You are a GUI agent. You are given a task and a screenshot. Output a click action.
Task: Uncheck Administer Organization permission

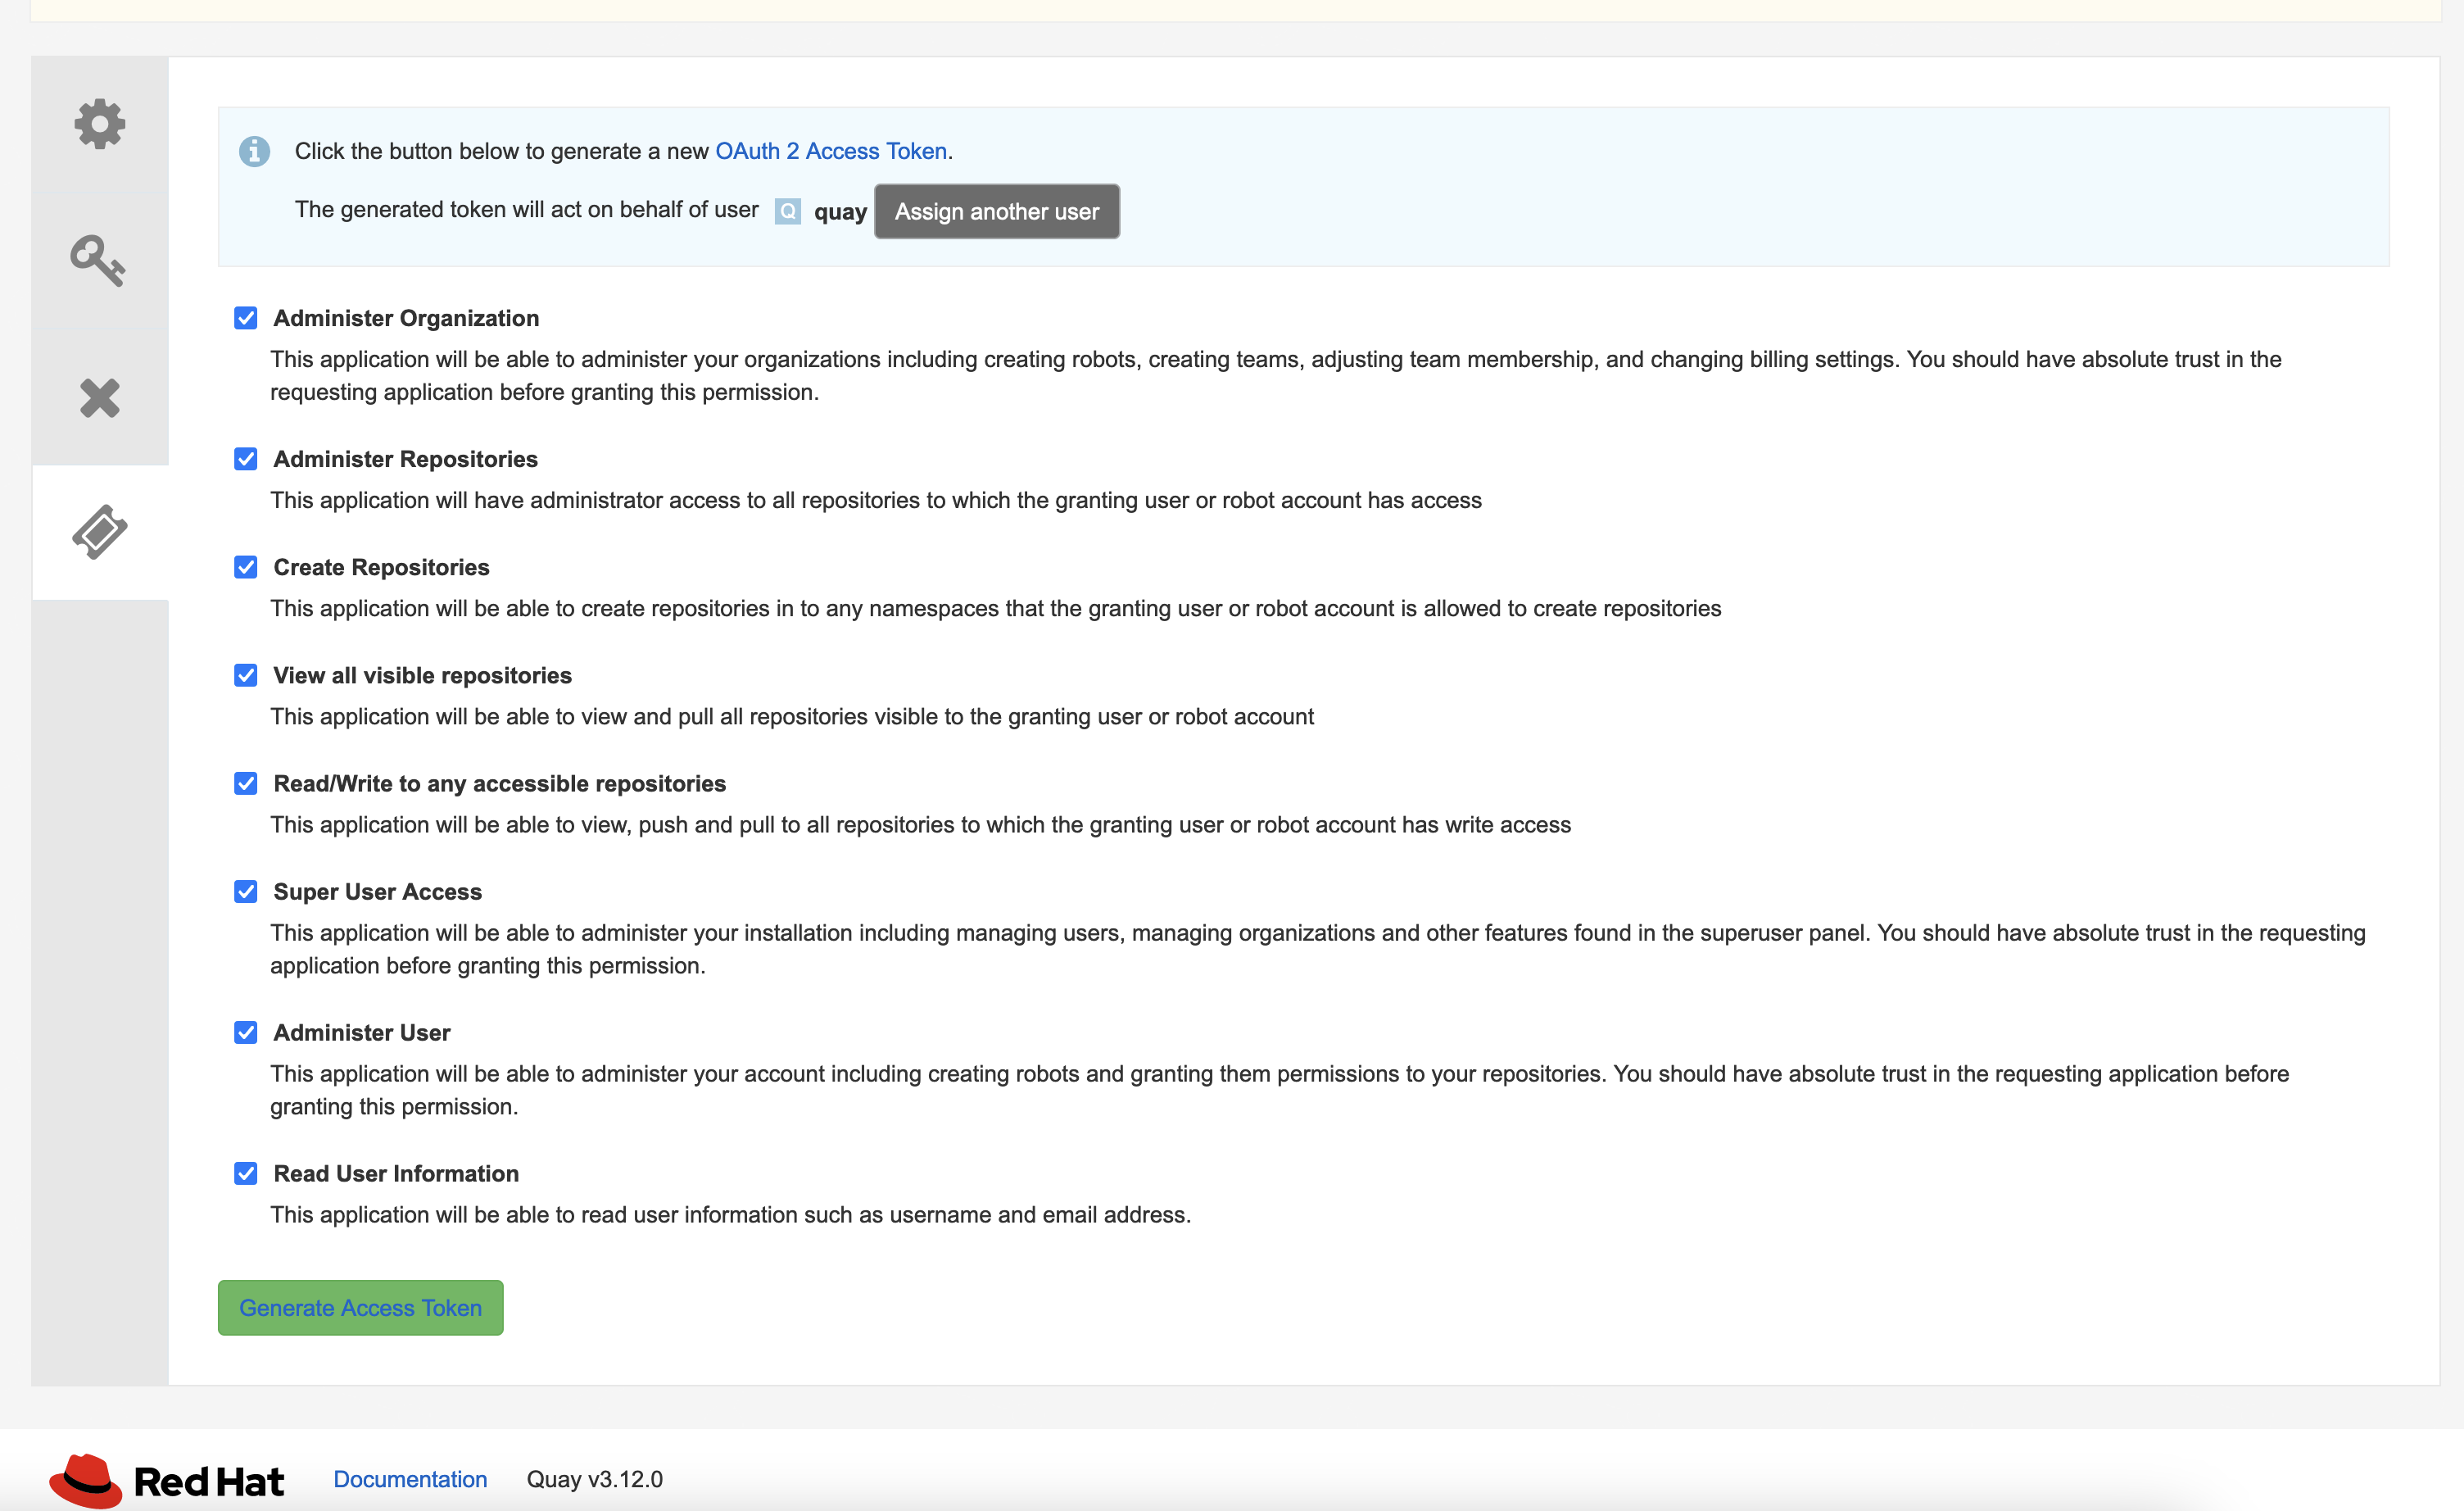tap(246, 318)
